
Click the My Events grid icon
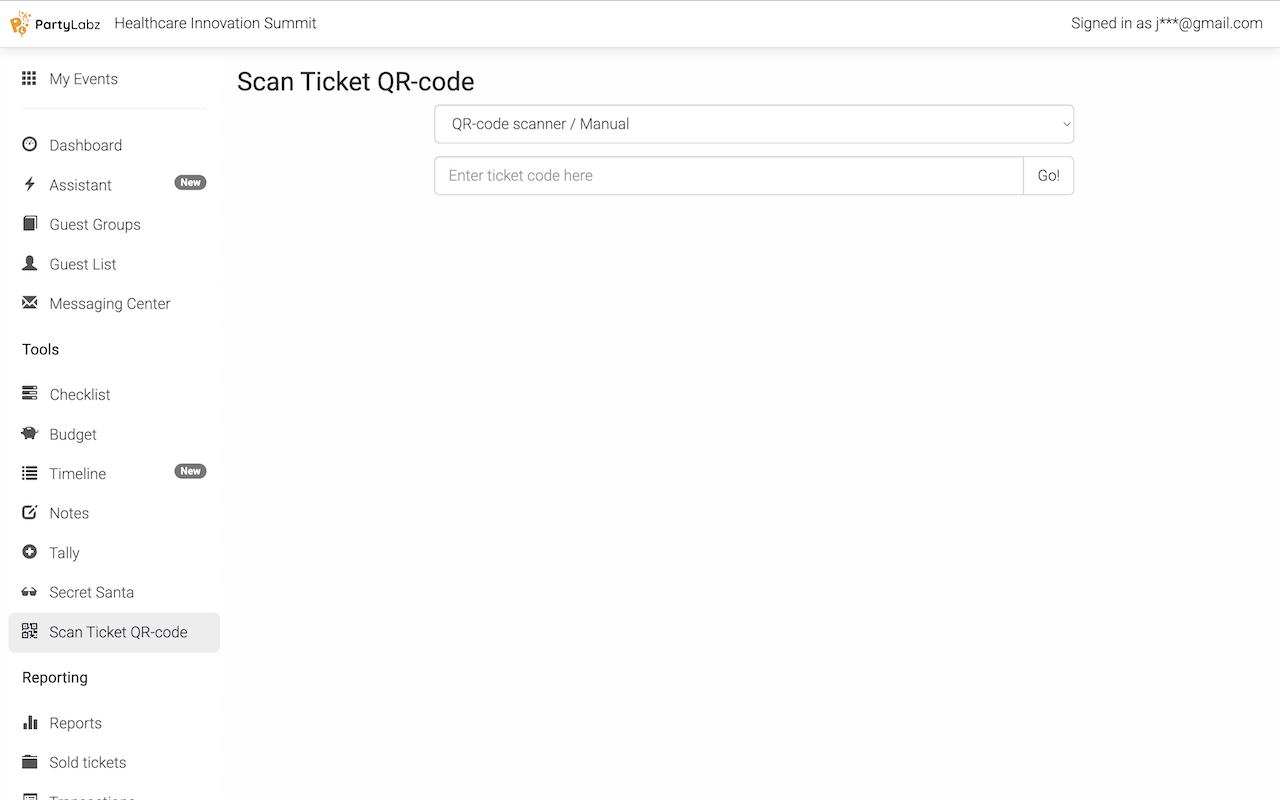[29, 78]
